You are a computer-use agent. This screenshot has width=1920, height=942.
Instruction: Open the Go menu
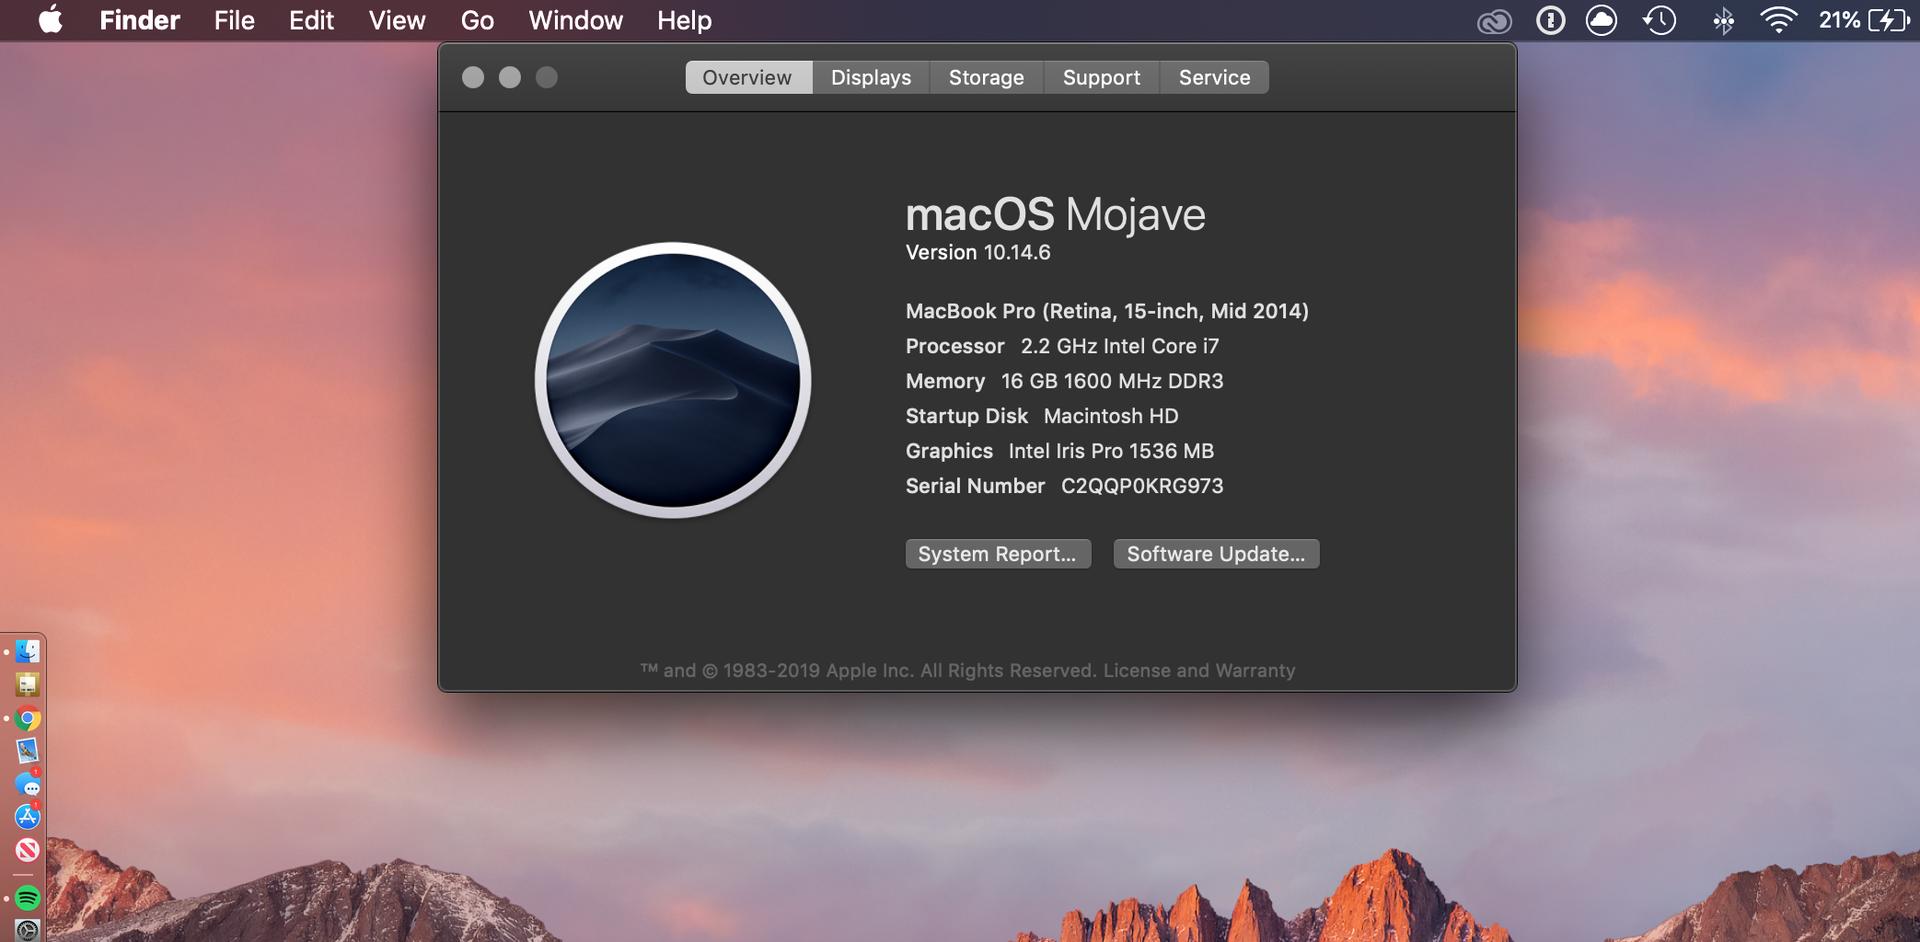[x=477, y=20]
